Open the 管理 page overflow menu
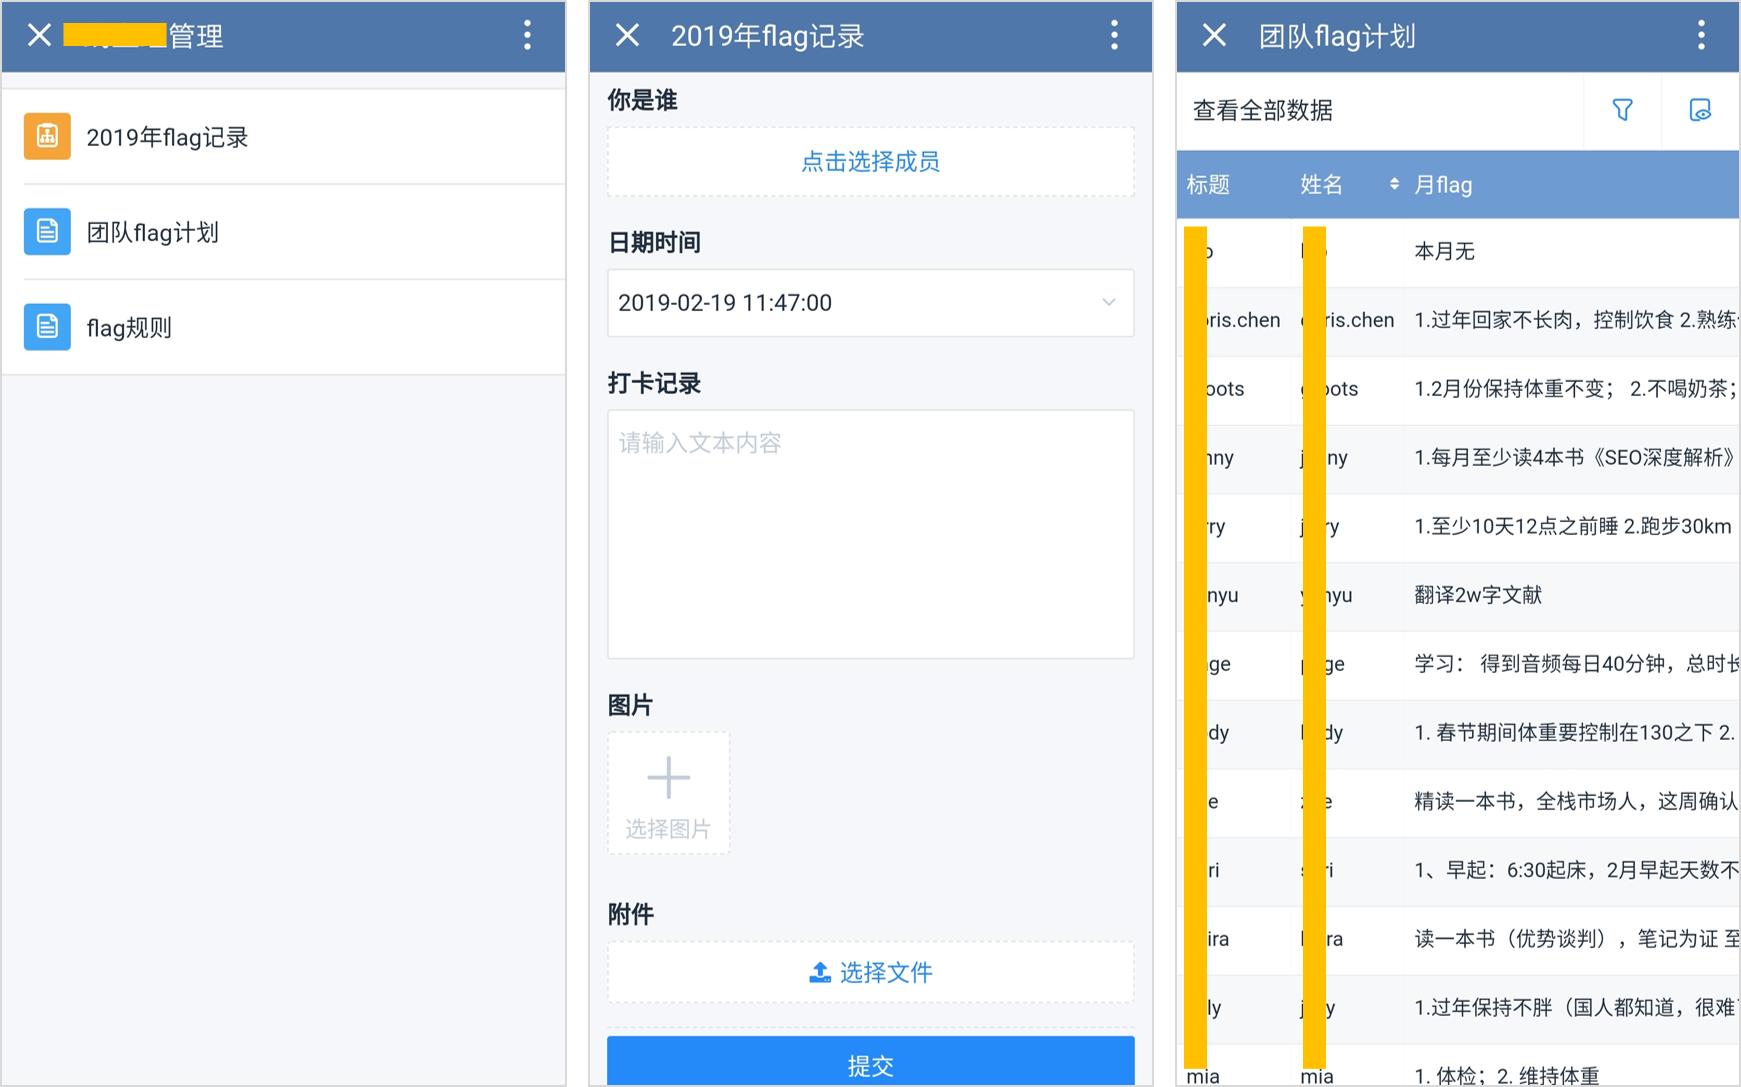The height and width of the screenshot is (1087, 1741). (527, 35)
